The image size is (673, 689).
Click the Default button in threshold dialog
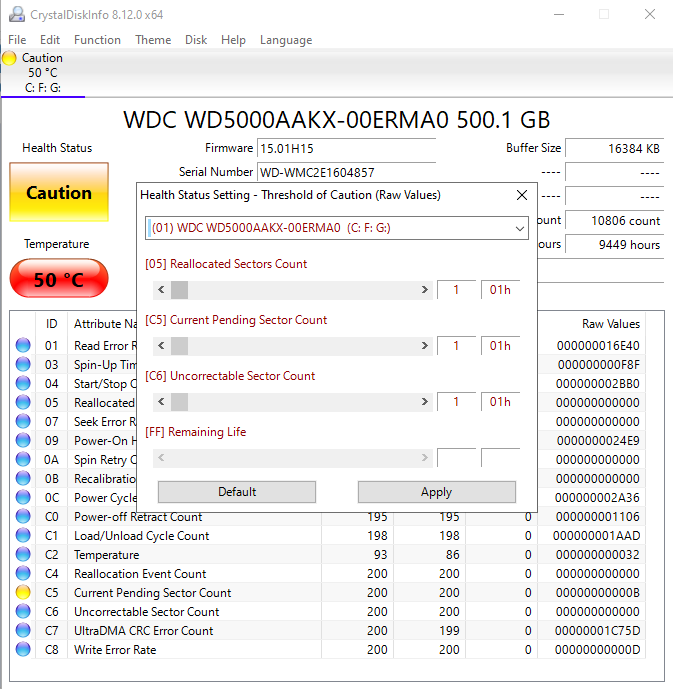[x=237, y=492]
